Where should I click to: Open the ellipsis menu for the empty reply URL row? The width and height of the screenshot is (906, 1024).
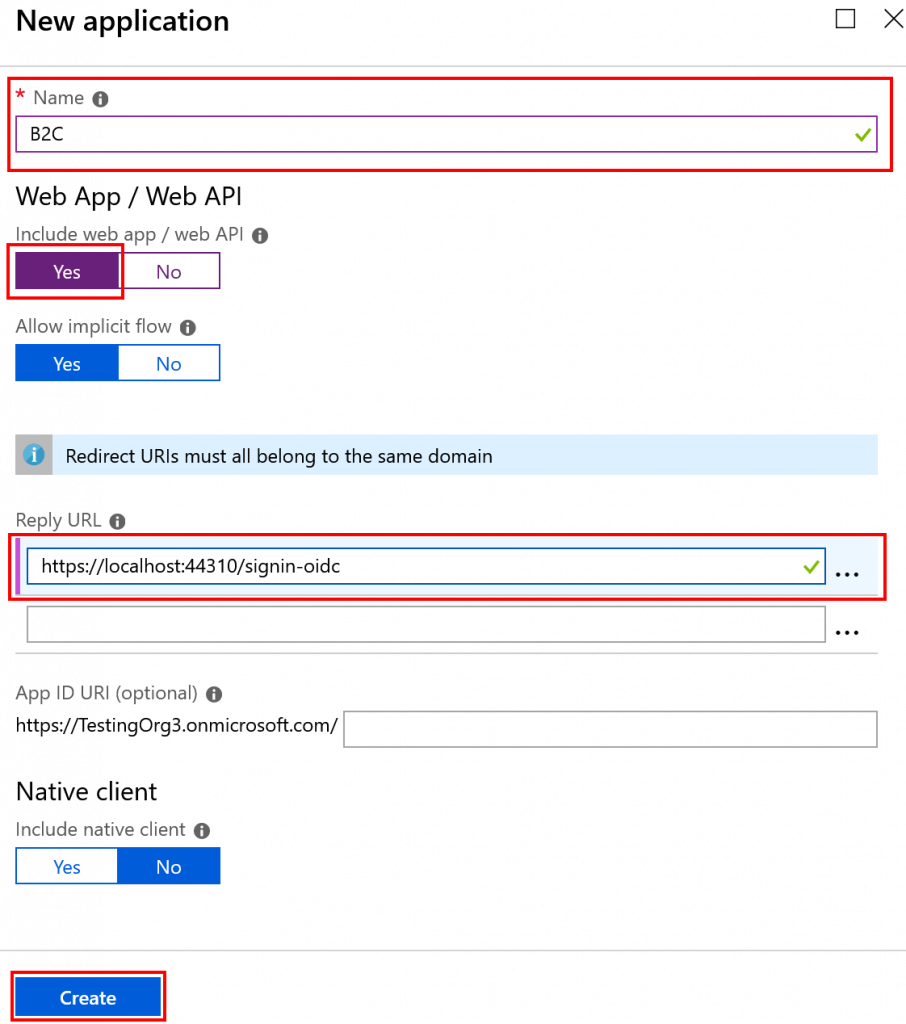(847, 632)
